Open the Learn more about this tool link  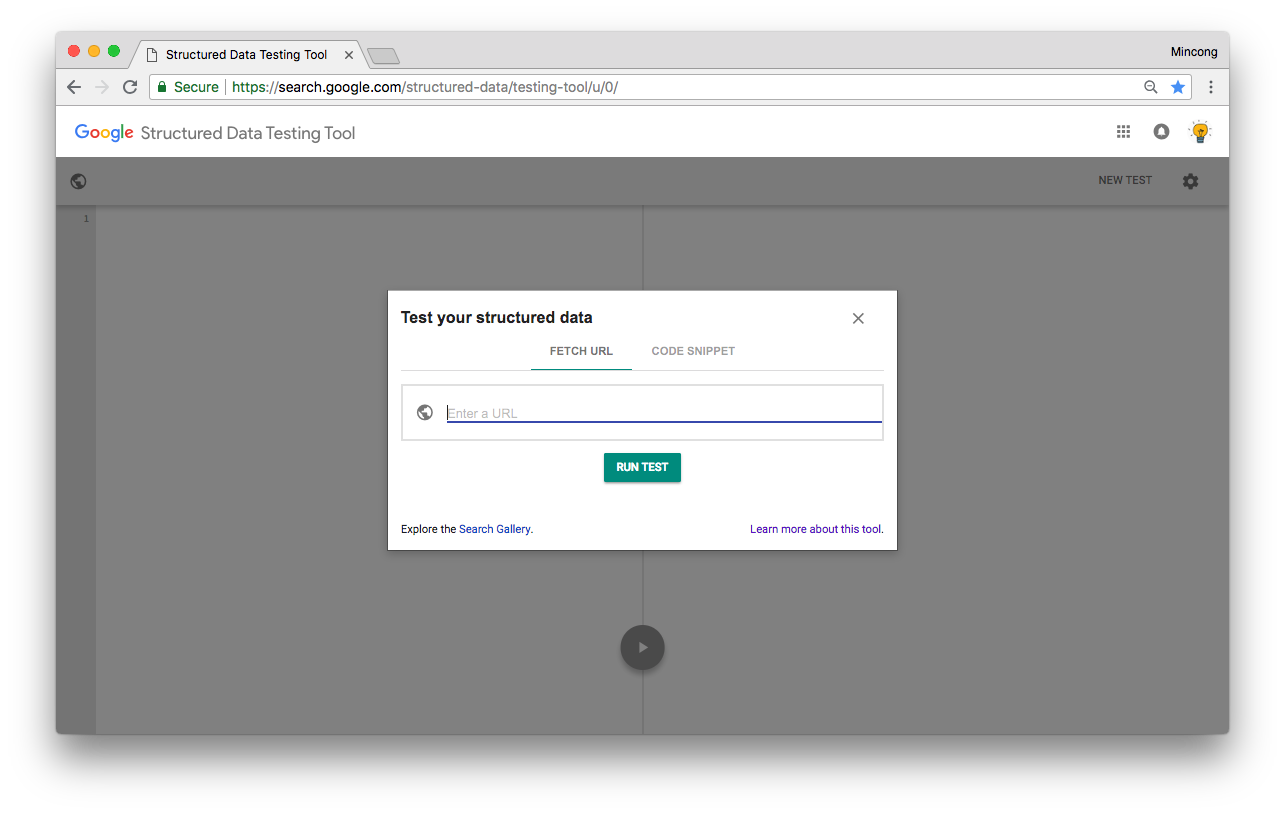[817, 529]
